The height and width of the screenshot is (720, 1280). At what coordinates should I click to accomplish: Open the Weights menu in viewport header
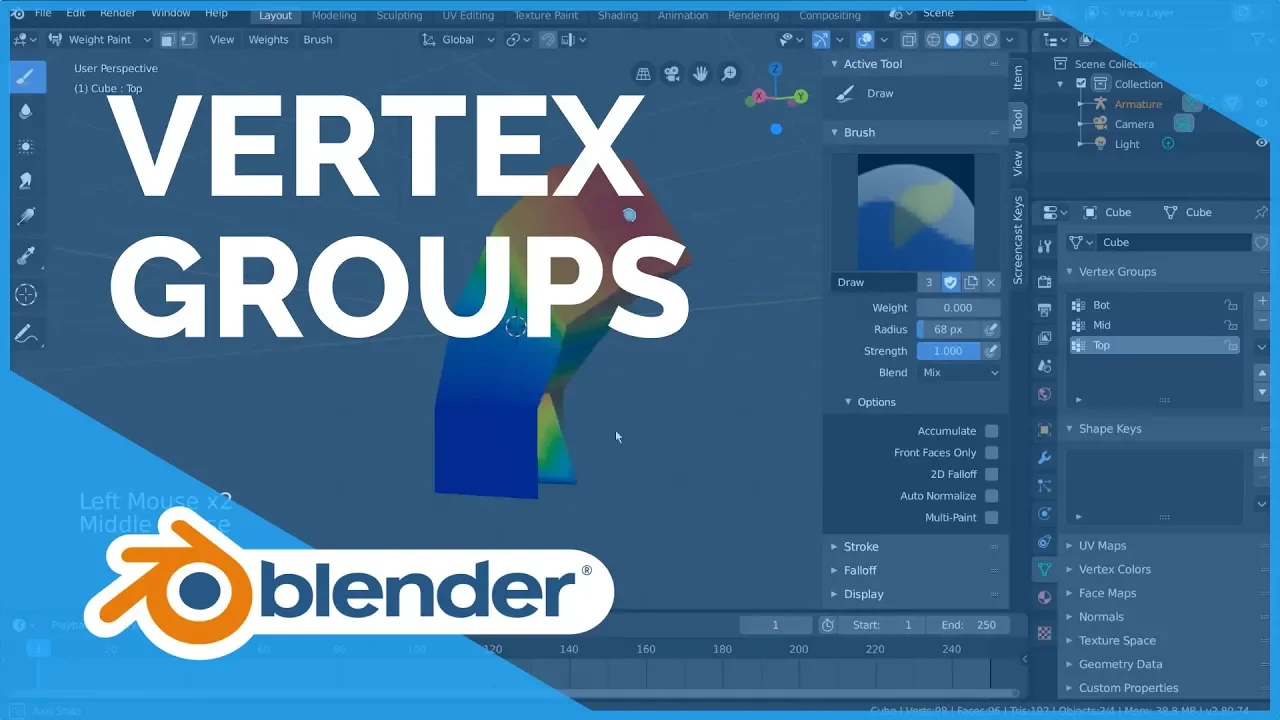268,40
